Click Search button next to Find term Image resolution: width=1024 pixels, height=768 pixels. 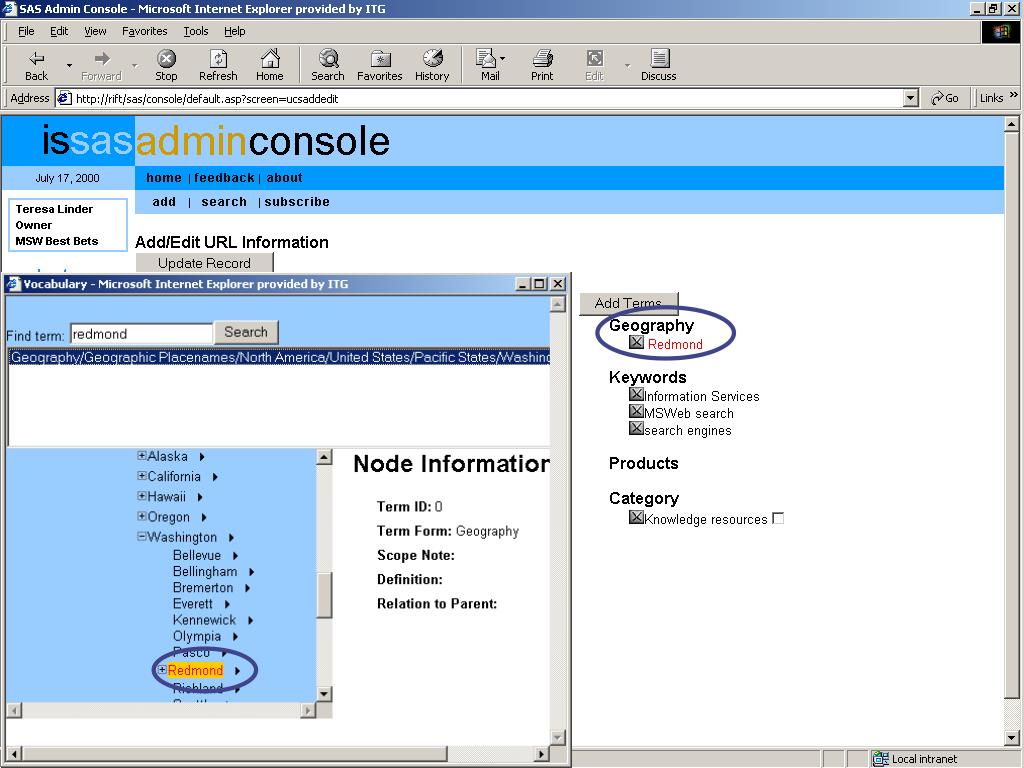[246, 332]
